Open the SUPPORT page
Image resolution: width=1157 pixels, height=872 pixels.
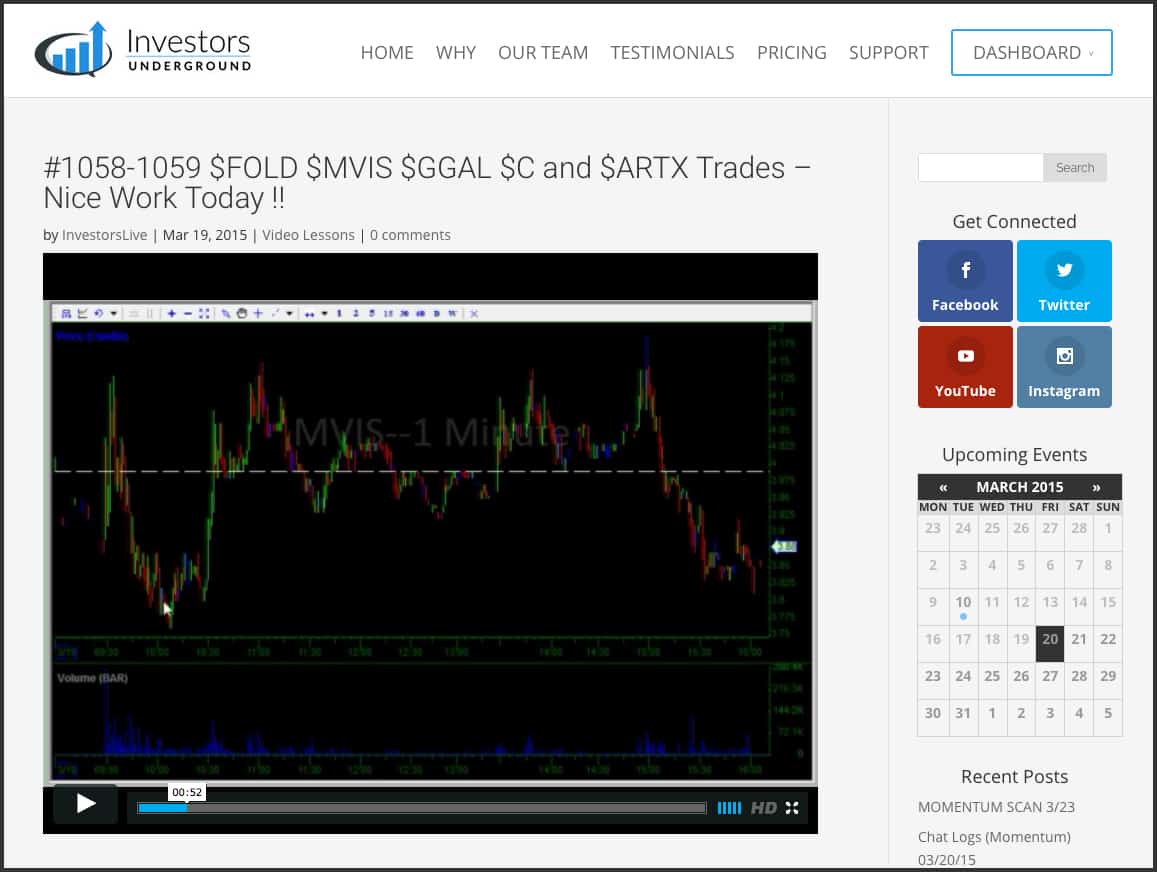pyautogui.click(x=888, y=52)
